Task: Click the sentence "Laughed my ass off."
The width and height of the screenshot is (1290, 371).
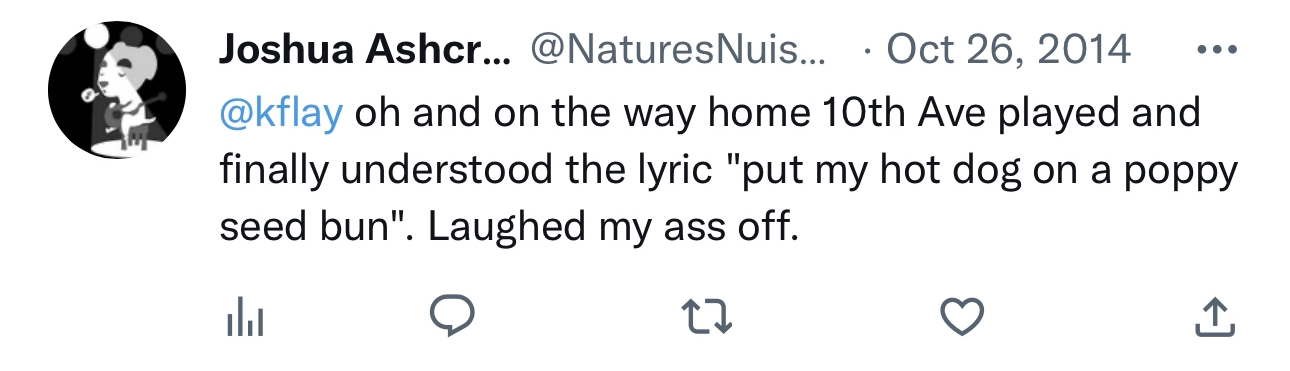Action: (615, 228)
